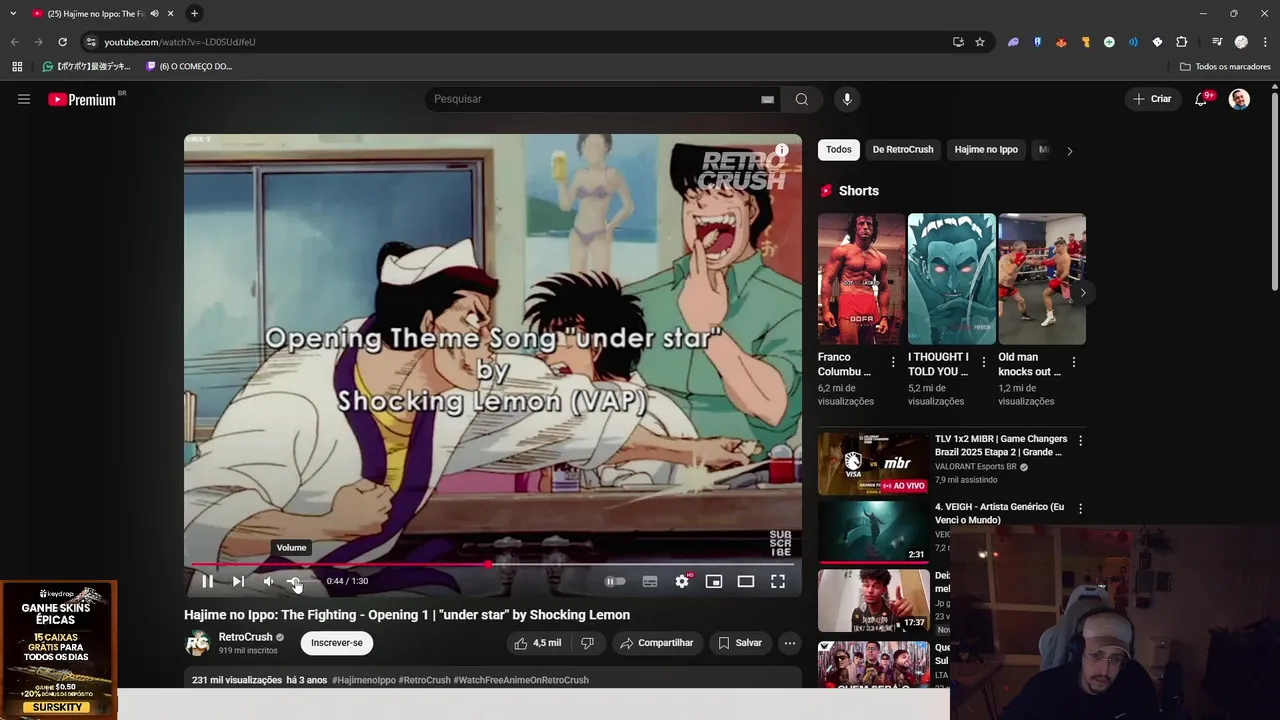
Task: Seek on the red video progress bar
Action: (492, 564)
